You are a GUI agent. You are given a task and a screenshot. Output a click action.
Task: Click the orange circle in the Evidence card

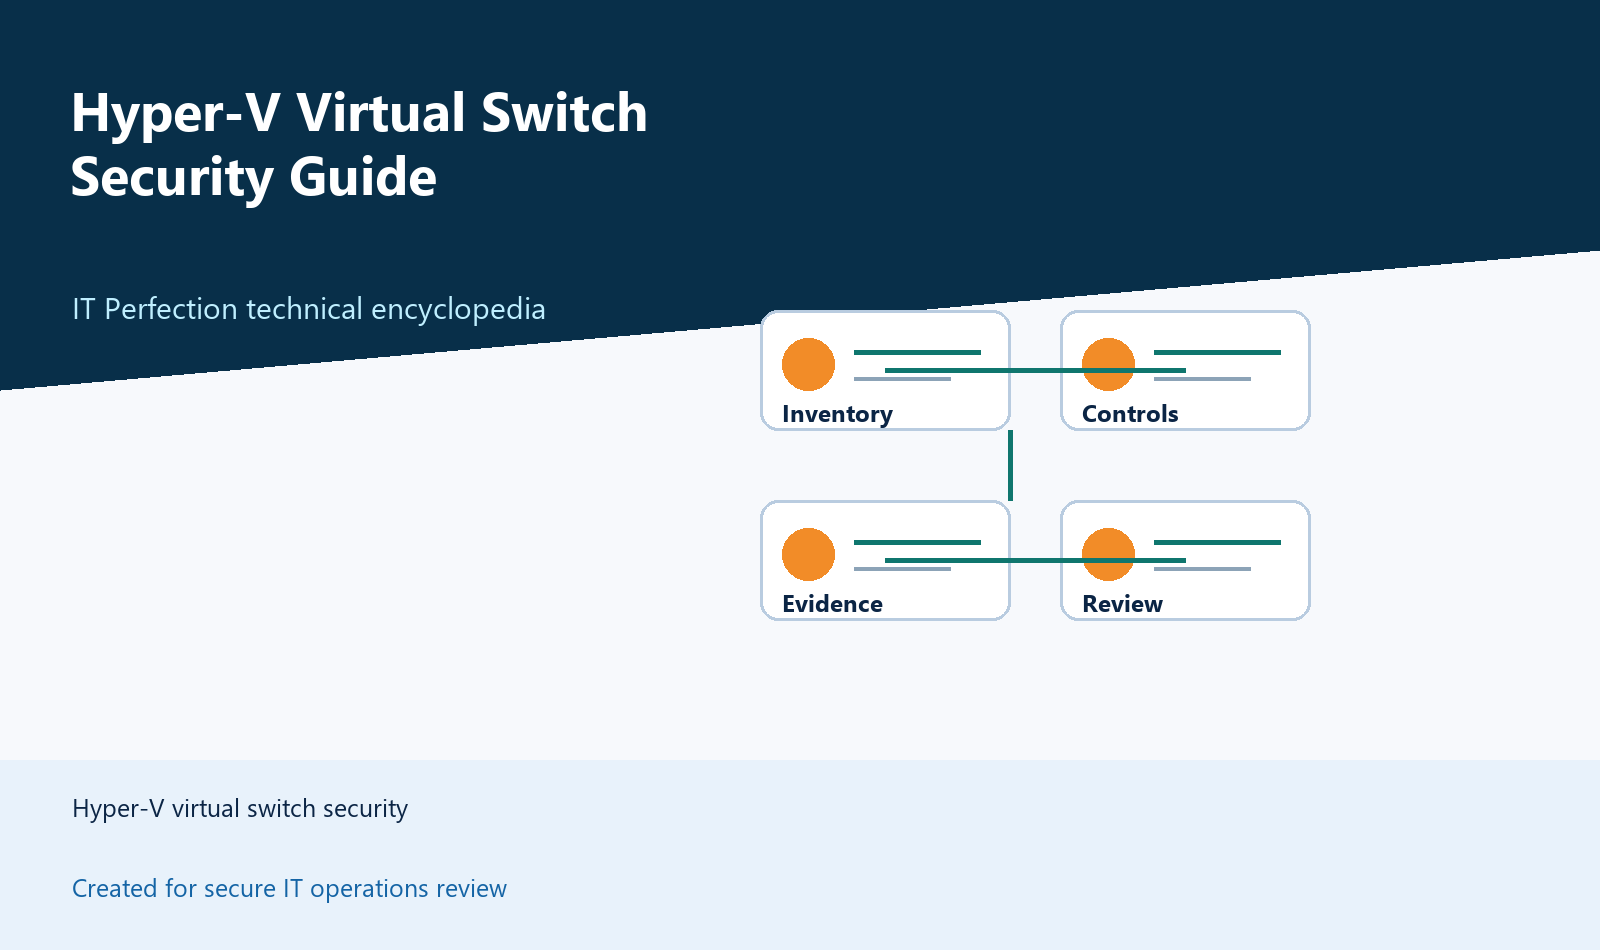pos(808,554)
